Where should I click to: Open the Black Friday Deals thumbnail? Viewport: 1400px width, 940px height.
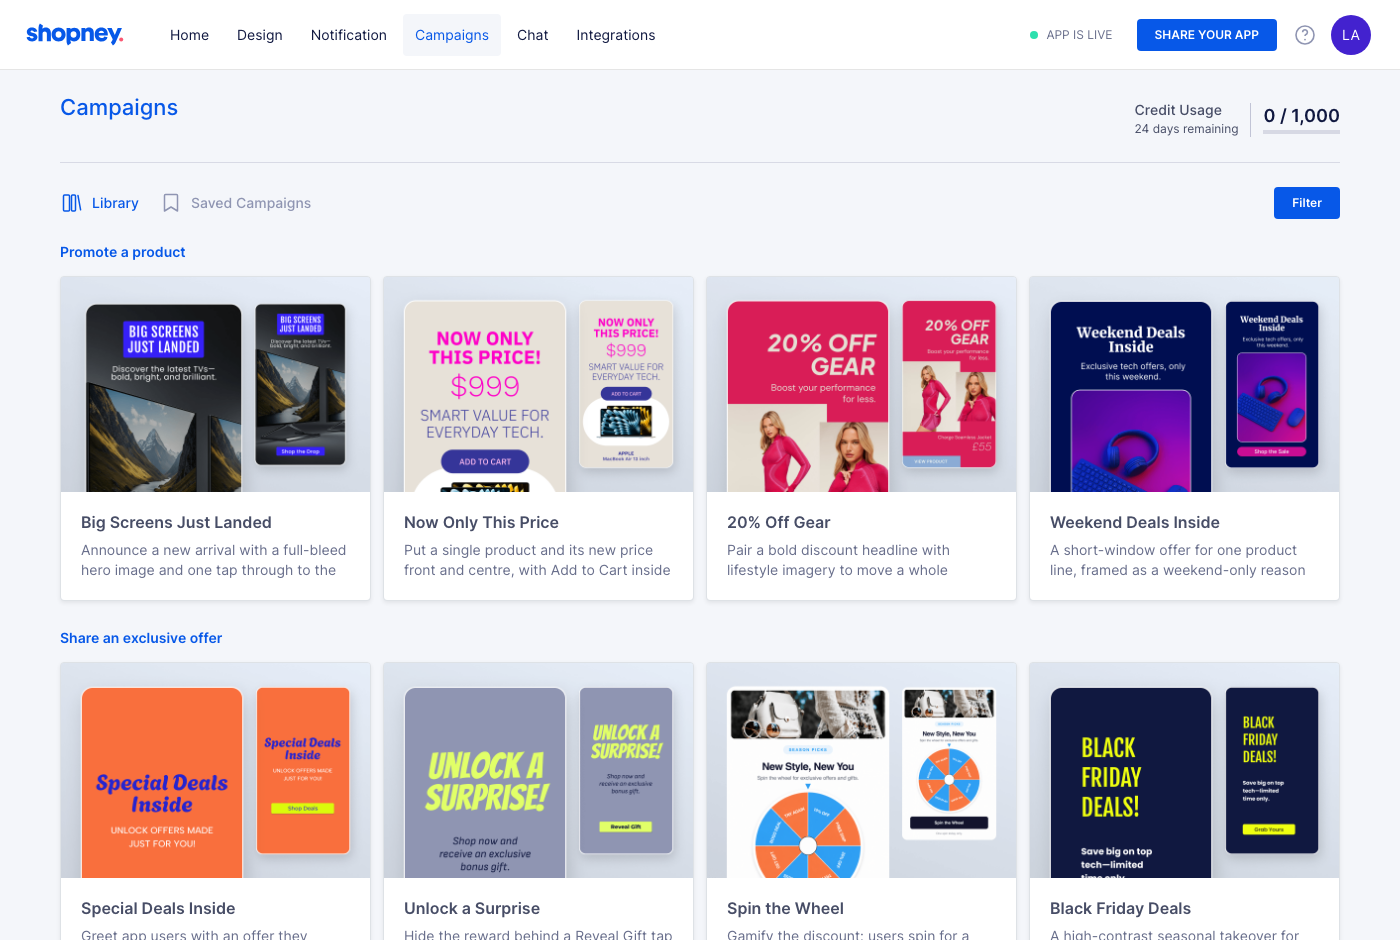coord(1185,771)
